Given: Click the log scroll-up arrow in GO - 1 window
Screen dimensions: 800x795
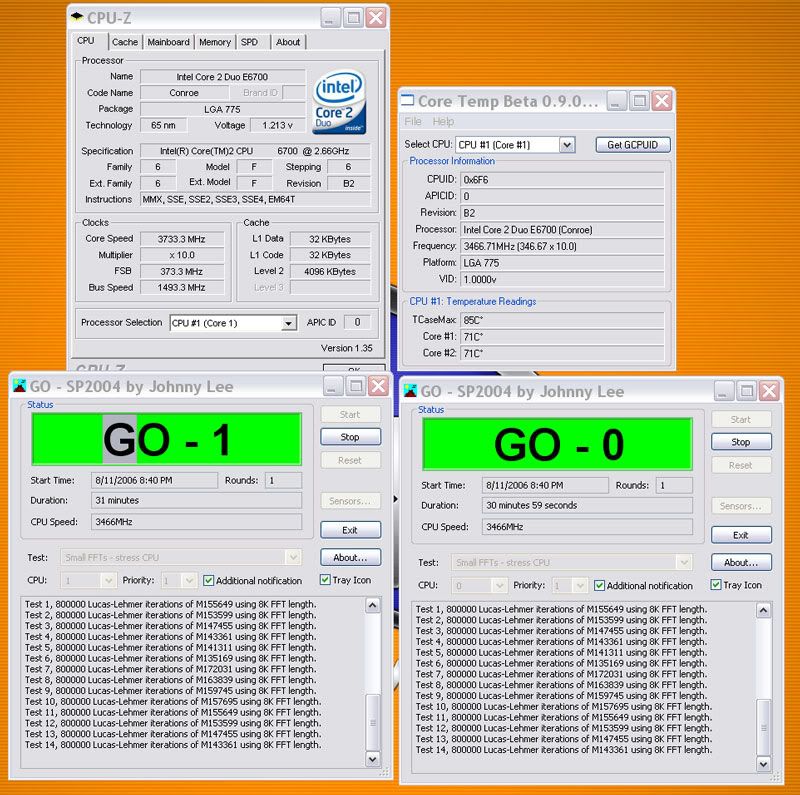Looking at the screenshot, I should click(x=373, y=606).
